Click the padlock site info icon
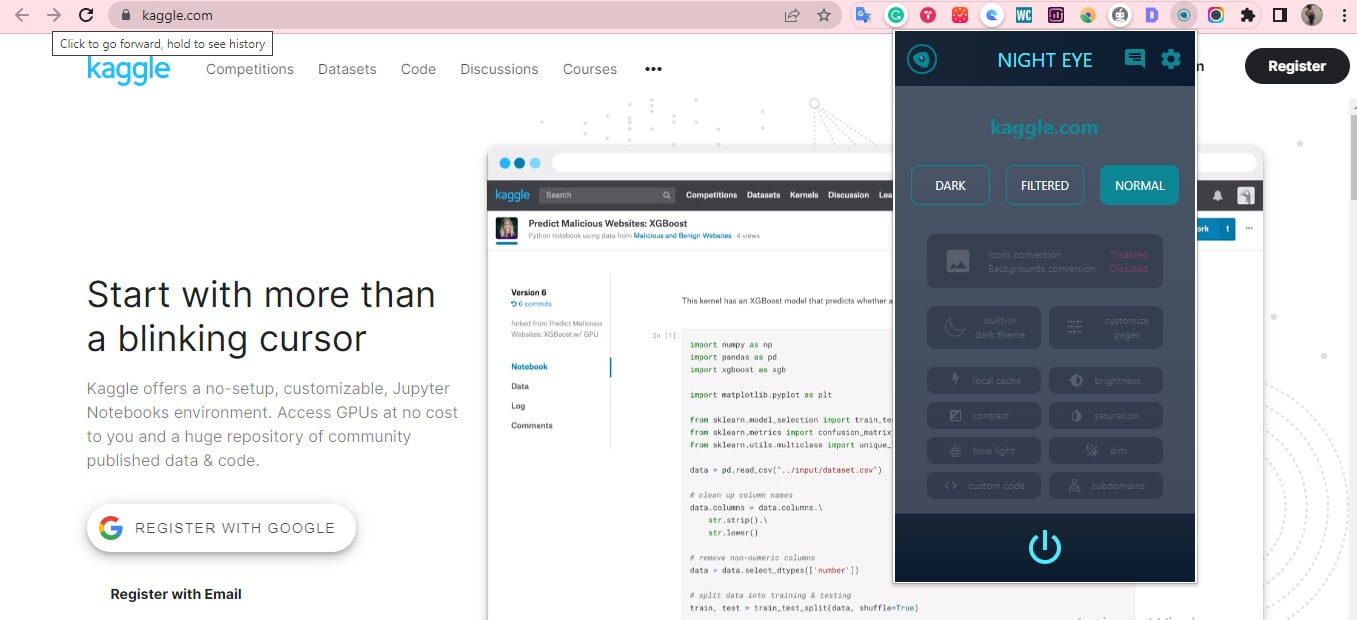The height and width of the screenshot is (620, 1357). coord(126,15)
